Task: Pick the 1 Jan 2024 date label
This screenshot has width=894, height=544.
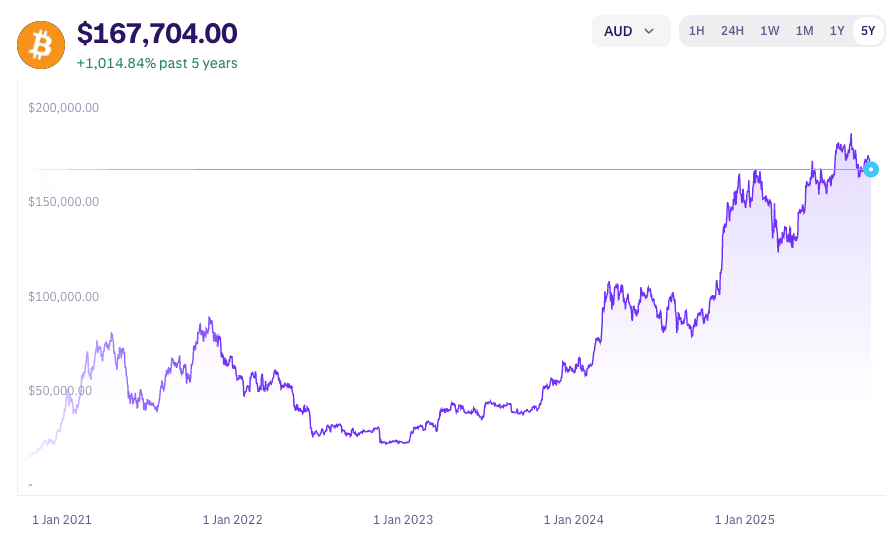Action: pyautogui.click(x=573, y=520)
